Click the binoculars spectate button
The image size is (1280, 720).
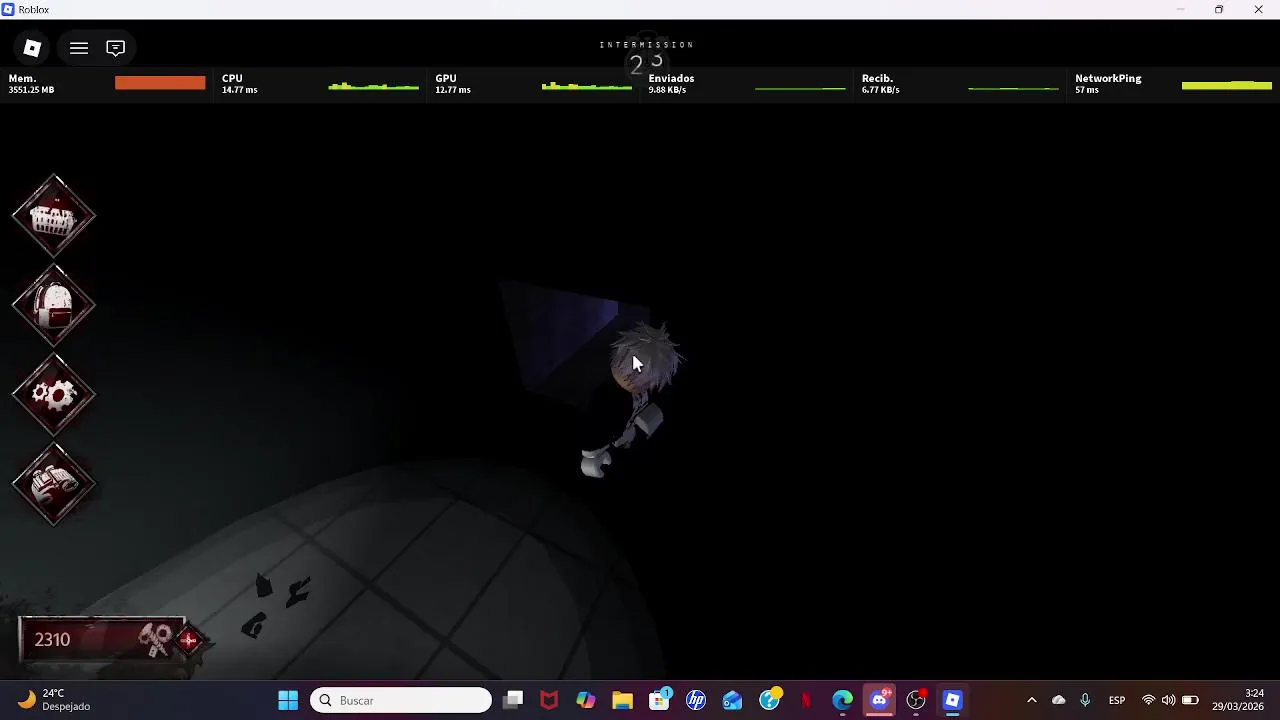tap(54, 484)
